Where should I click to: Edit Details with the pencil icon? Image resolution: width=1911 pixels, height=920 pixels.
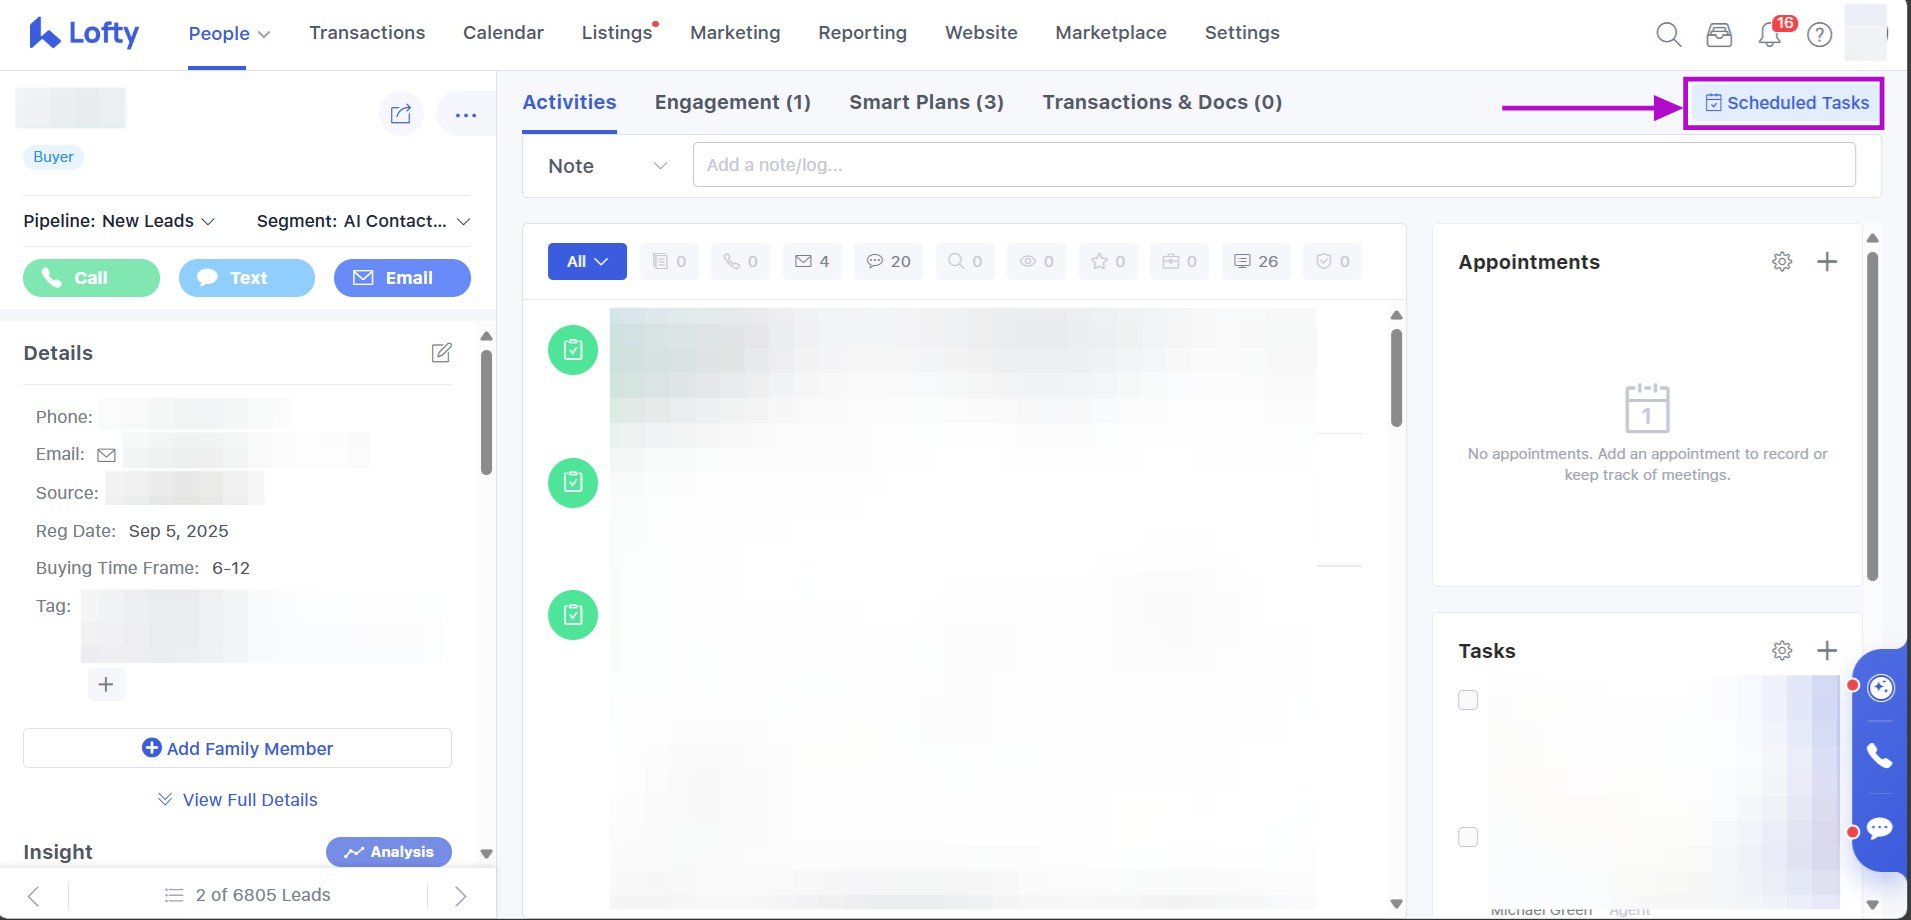coord(441,353)
